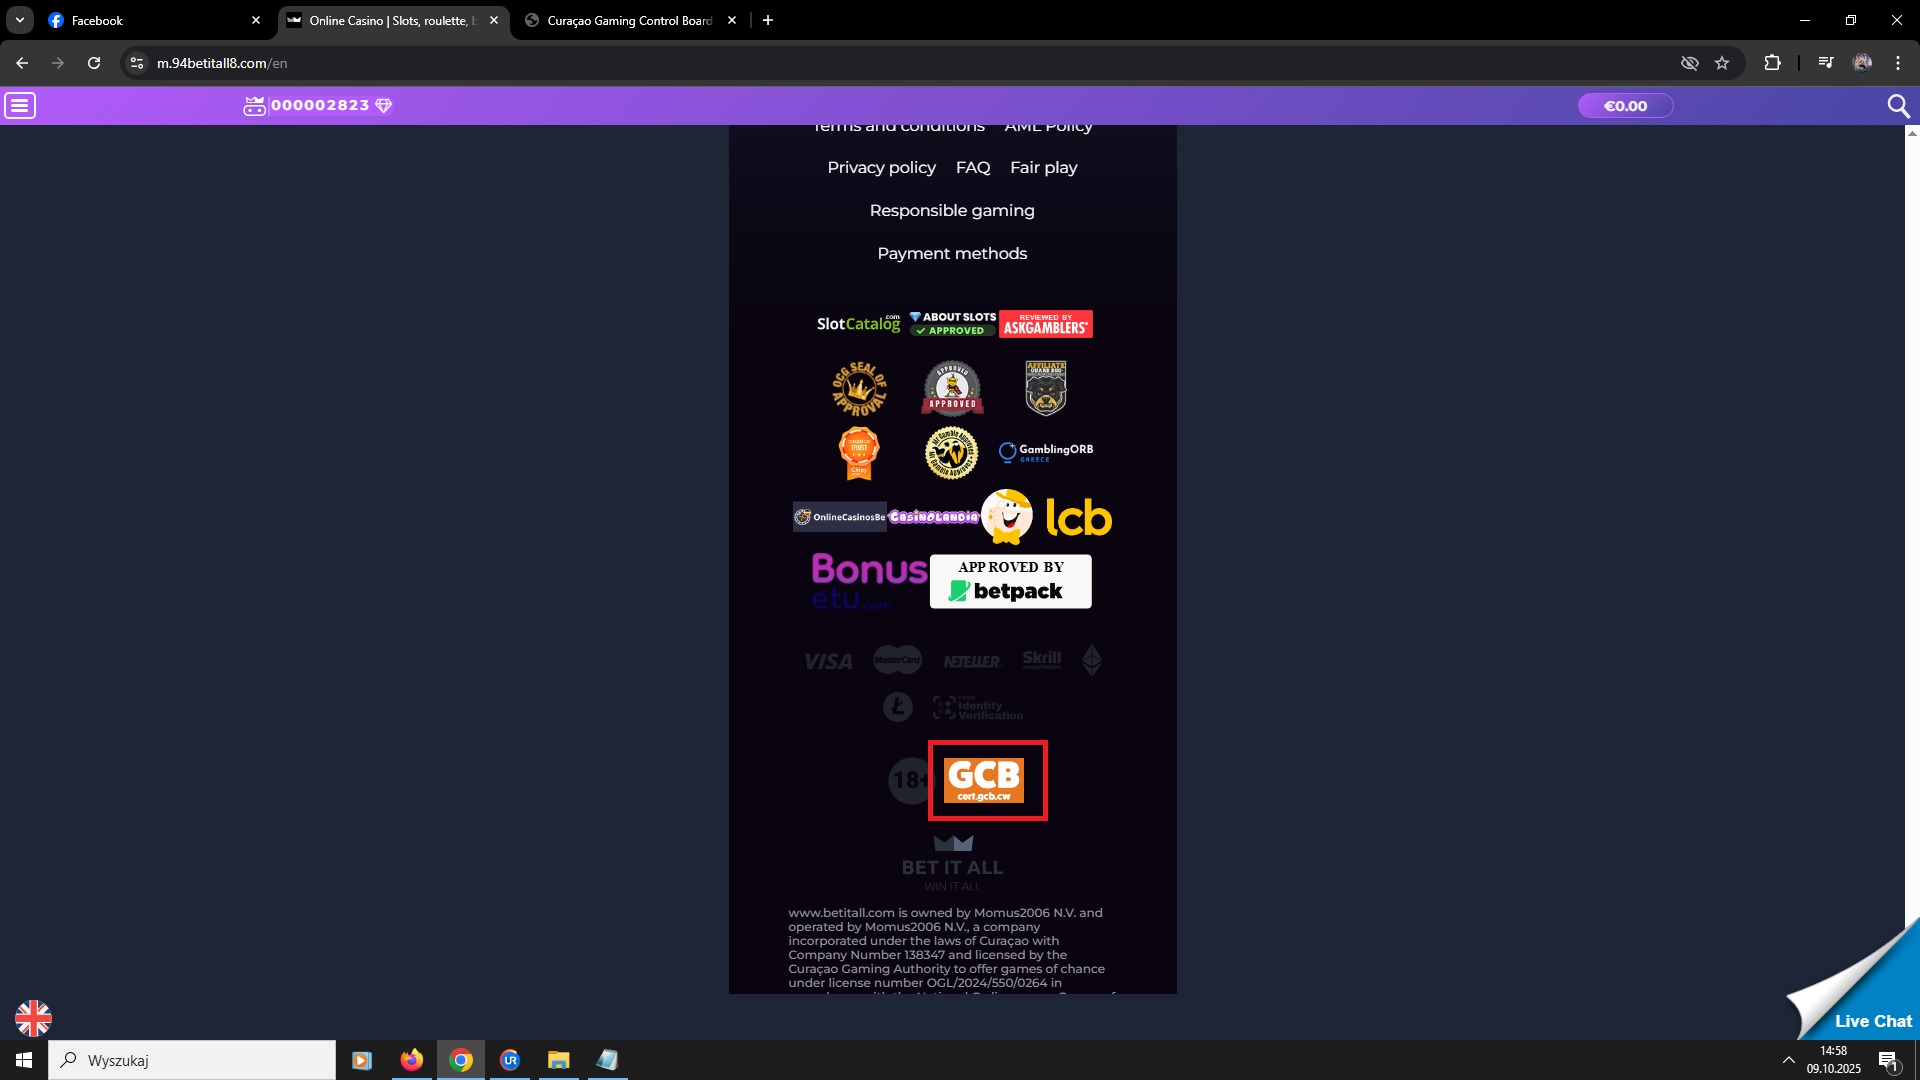Click the SlotCatalog logo
1920x1080 pixels.
pyautogui.click(x=858, y=324)
